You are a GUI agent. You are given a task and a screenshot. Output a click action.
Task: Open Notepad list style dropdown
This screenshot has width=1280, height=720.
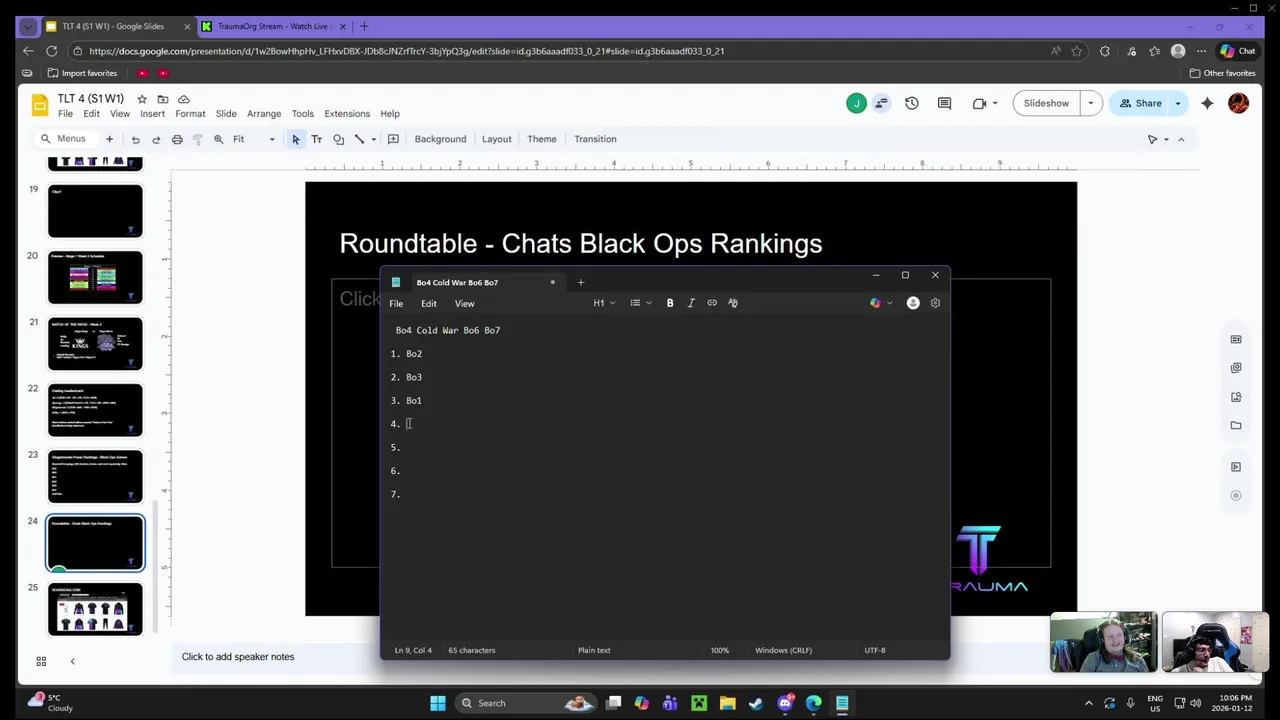(x=641, y=303)
